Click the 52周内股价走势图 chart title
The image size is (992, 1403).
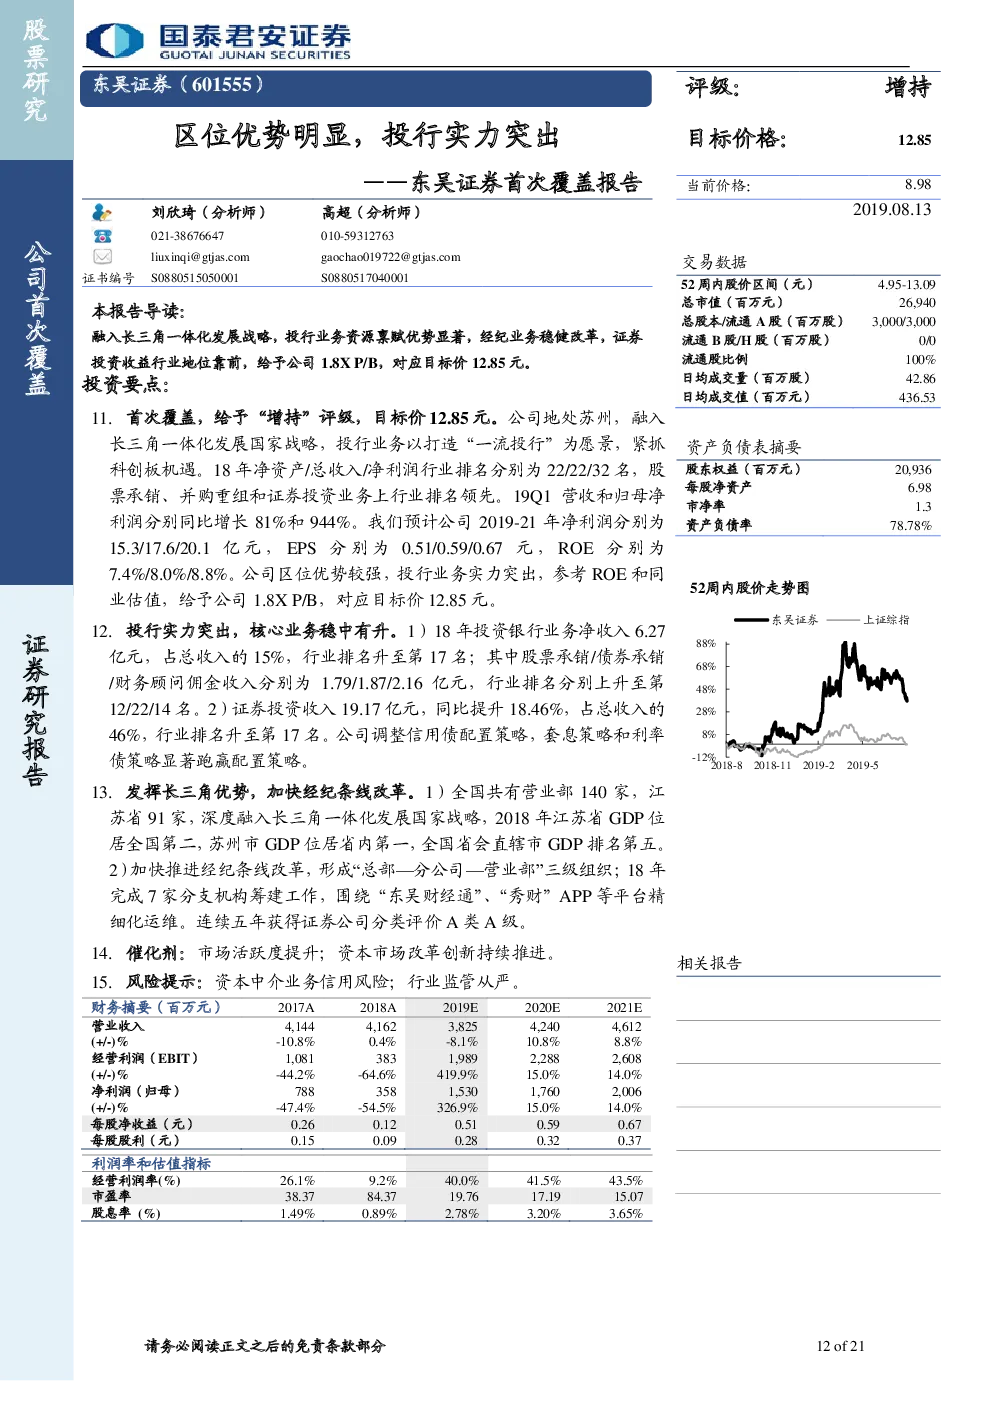(x=750, y=588)
